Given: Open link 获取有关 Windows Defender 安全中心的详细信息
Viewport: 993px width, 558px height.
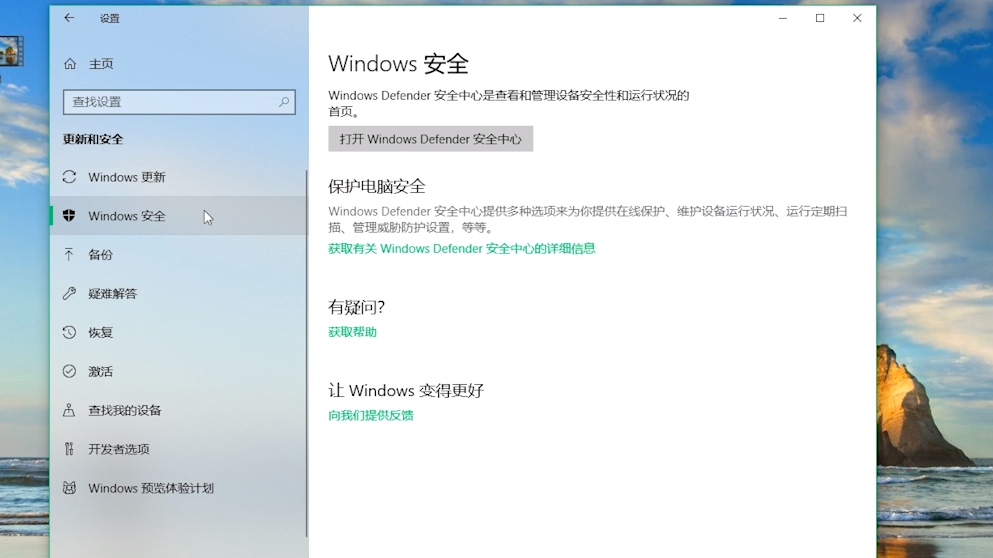Looking at the screenshot, I should pyautogui.click(x=462, y=248).
